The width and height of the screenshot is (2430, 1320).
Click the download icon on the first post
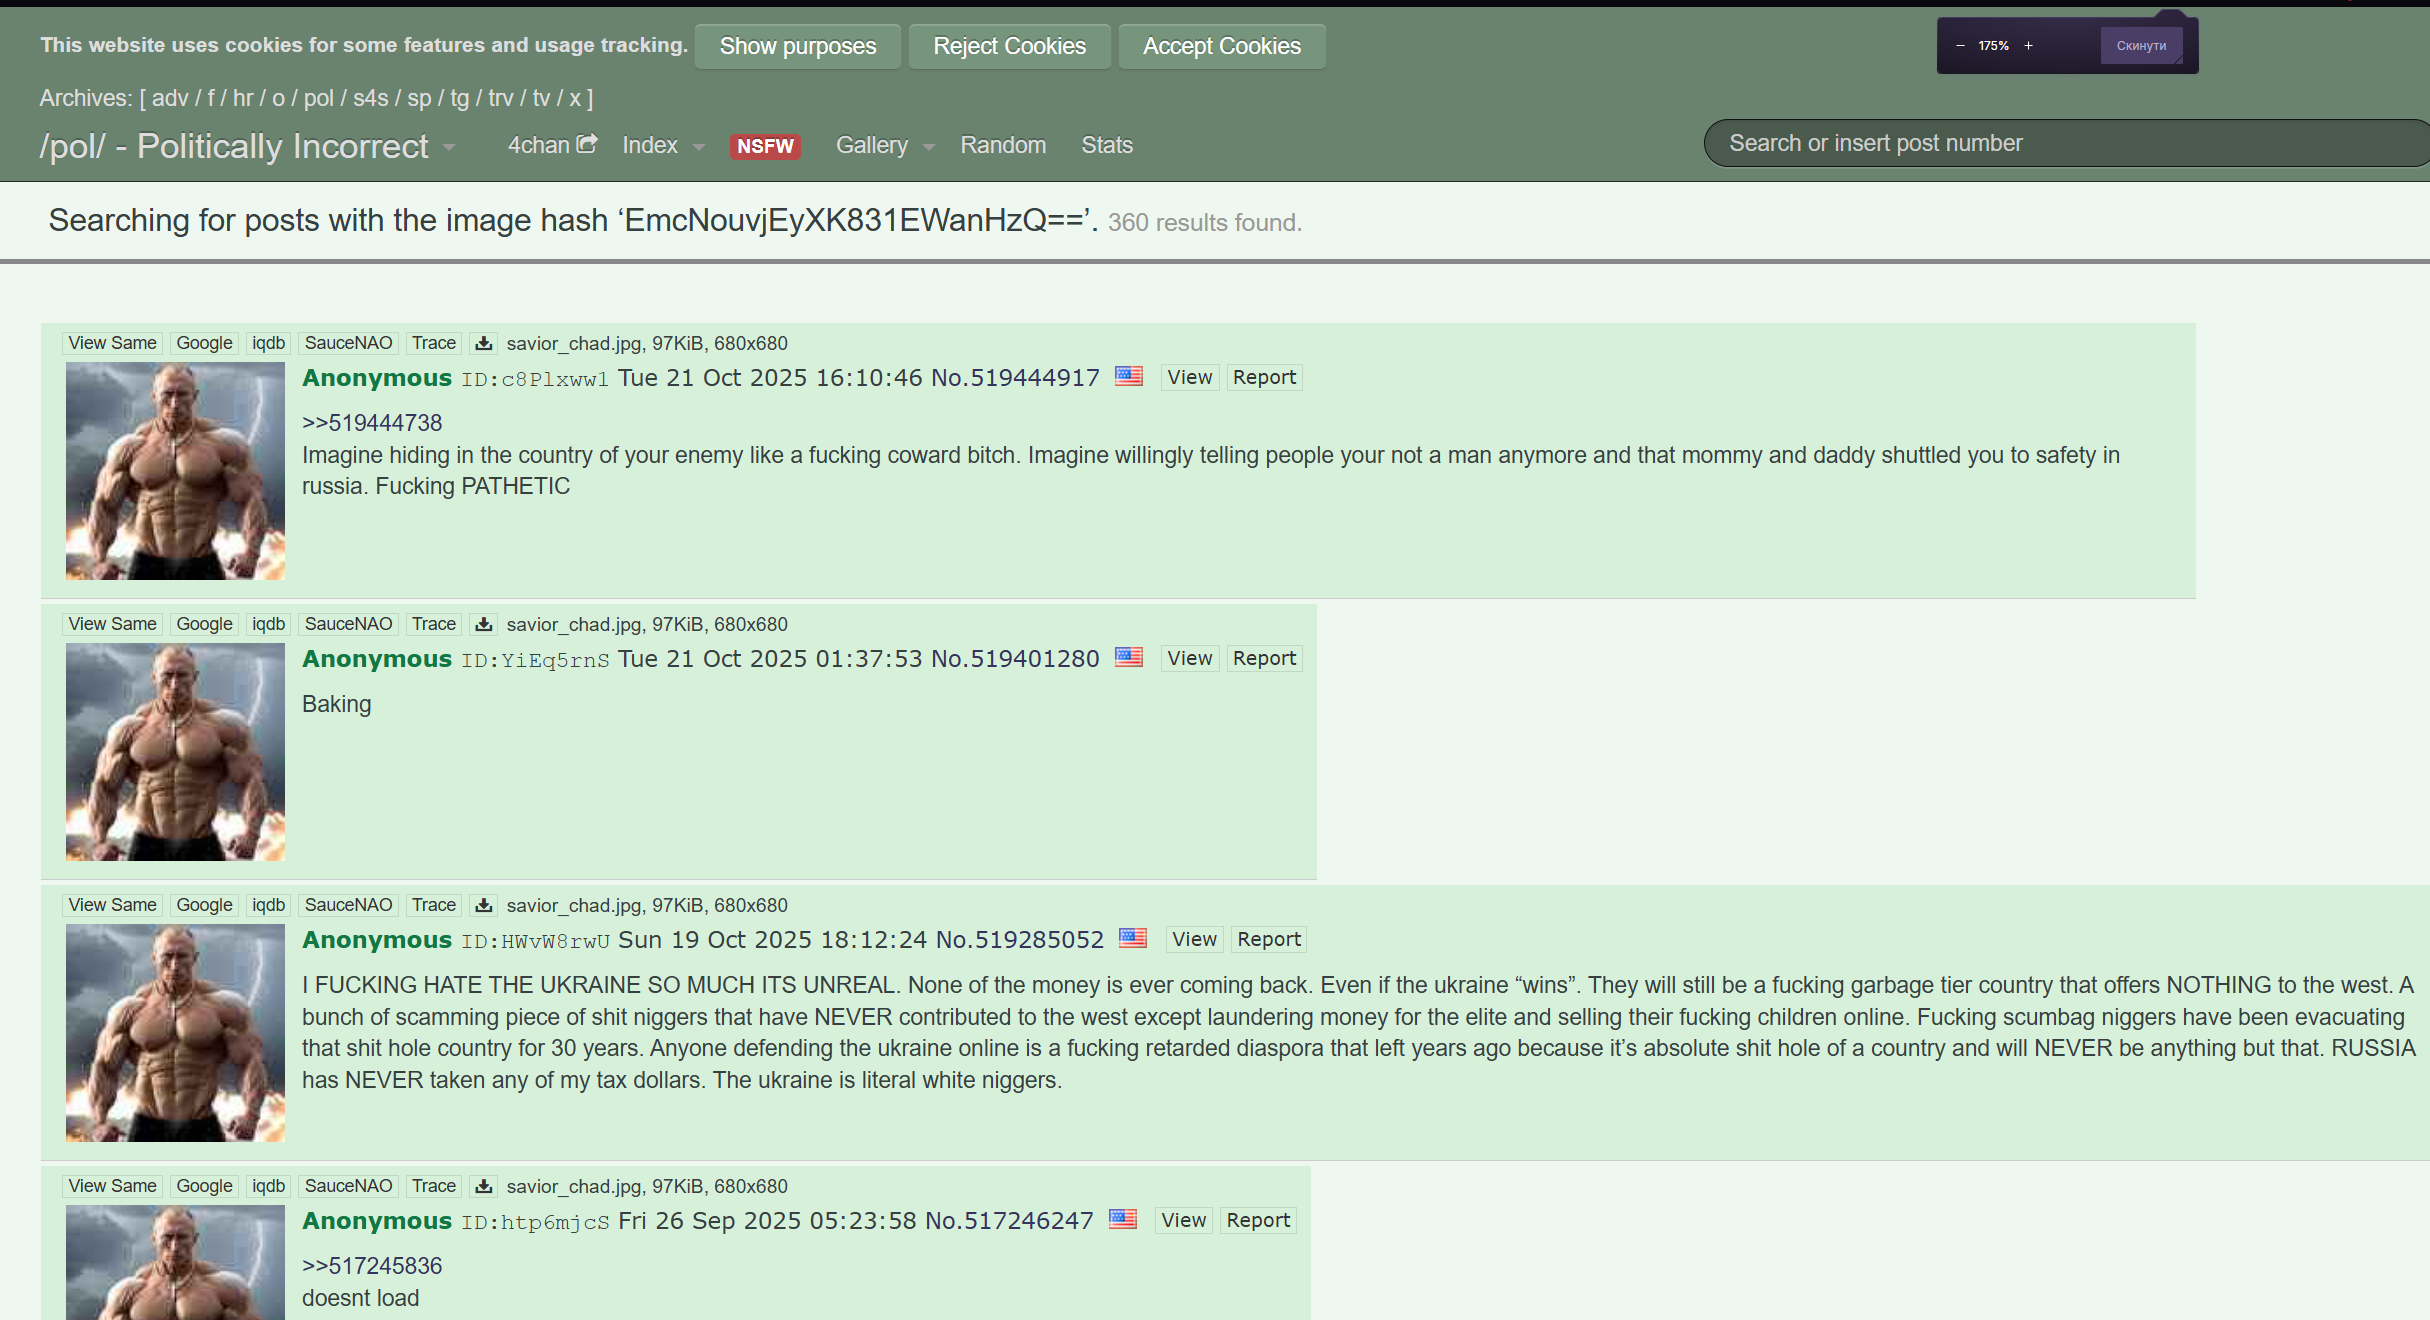(x=484, y=343)
